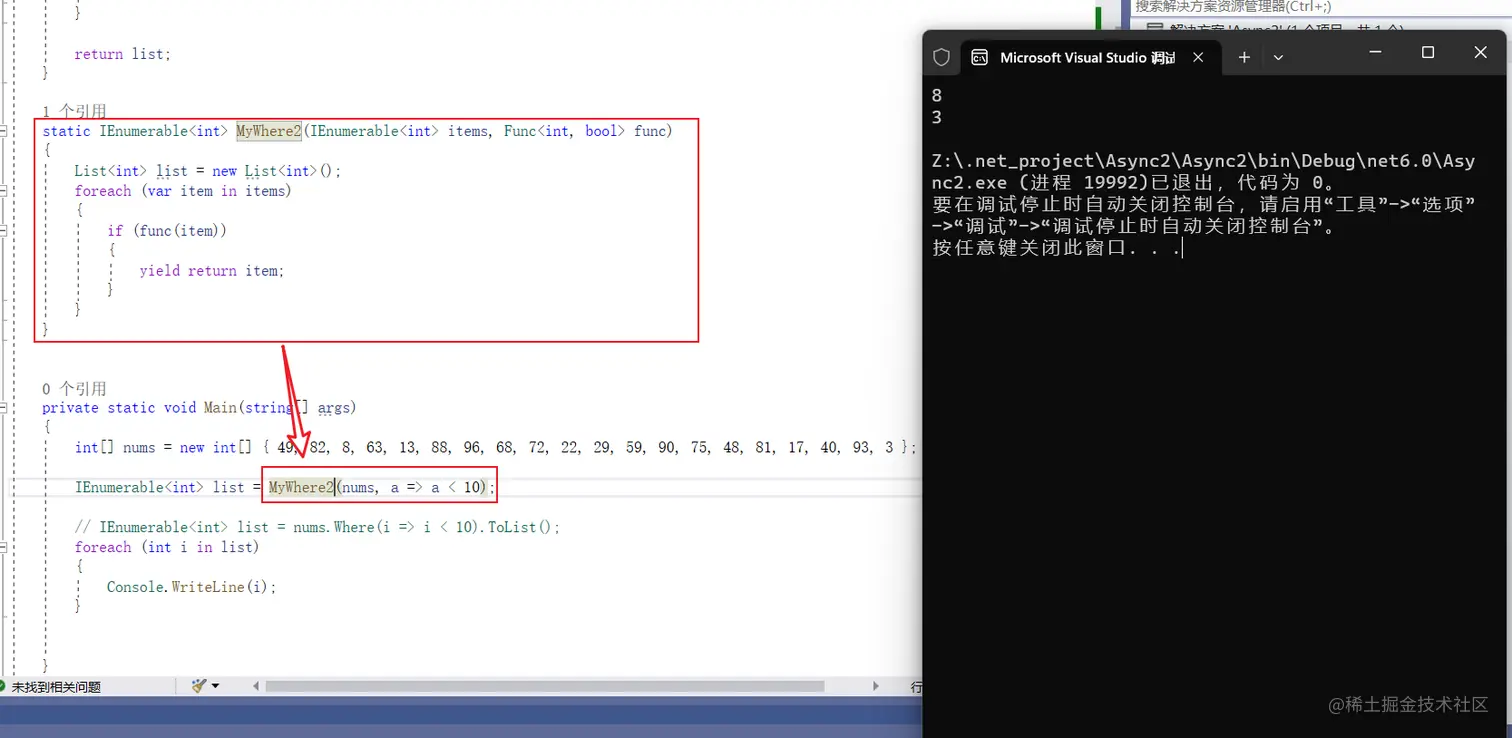Close the Microsoft Visual Studio console tab
The image size is (1512, 738).
(1198, 57)
